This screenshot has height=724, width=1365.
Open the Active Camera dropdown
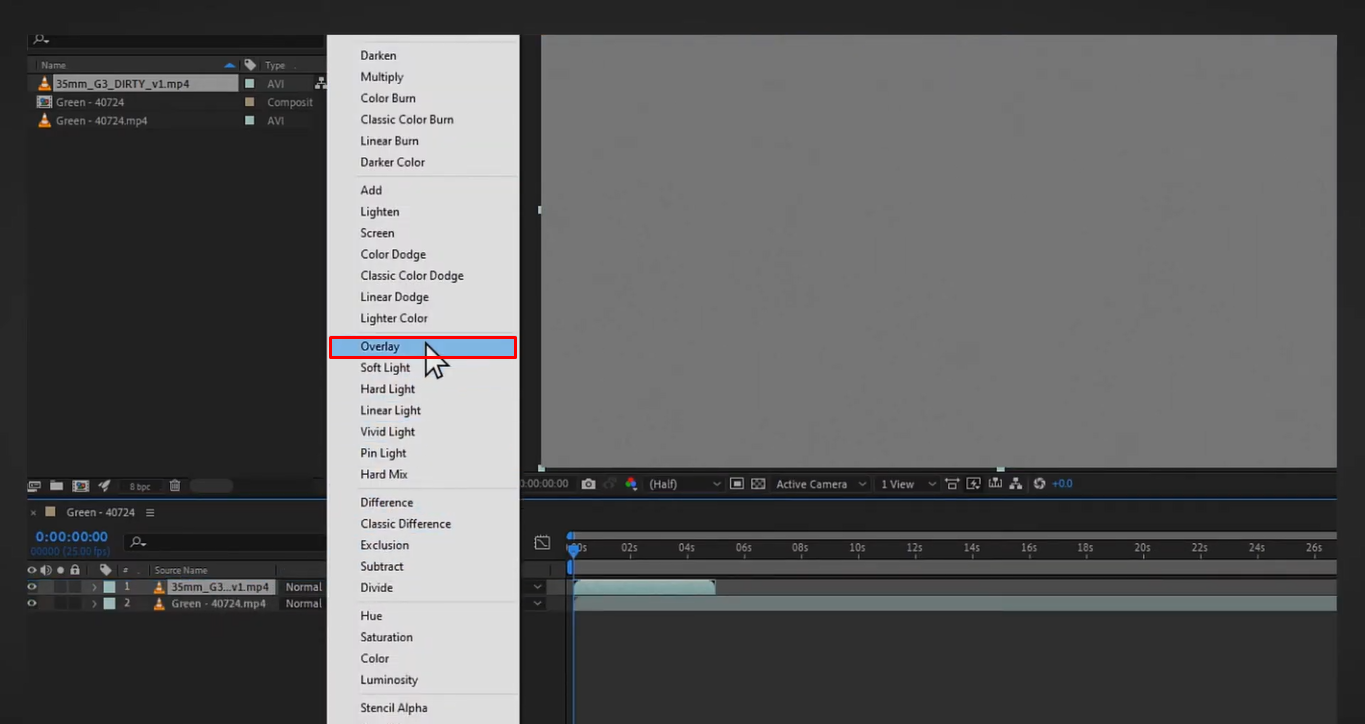(820, 484)
